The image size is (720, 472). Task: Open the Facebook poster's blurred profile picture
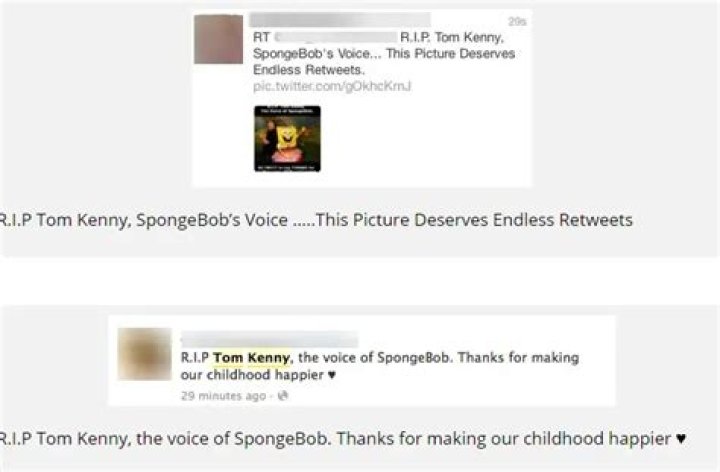(x=145, y=354)
